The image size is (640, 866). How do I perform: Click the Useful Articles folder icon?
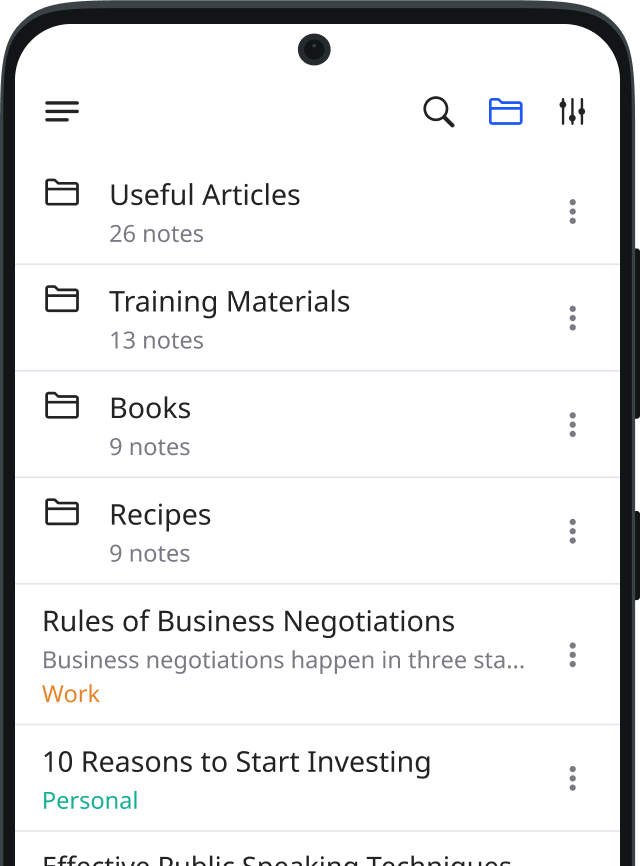coord(62,192)
